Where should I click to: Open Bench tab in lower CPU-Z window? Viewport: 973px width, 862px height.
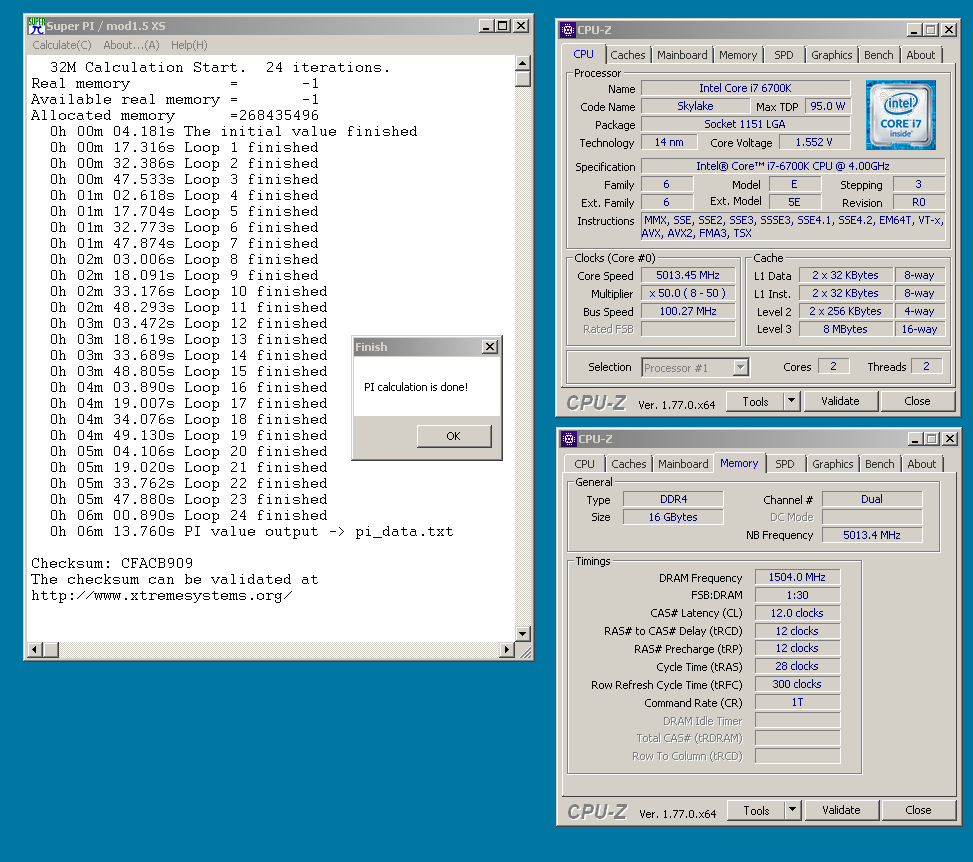tap(880, 464)
